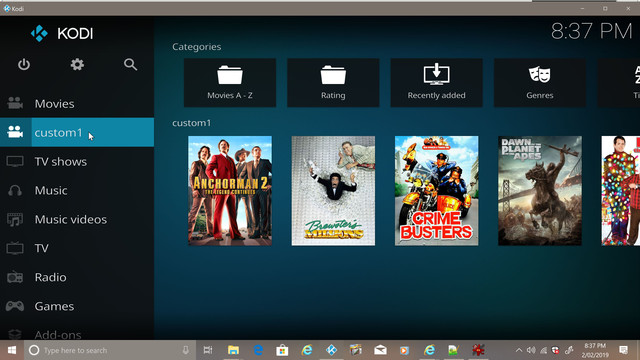The image size is (640, 360).
Task: Show hidden system tray icons
Action: (x=519, y=350)
